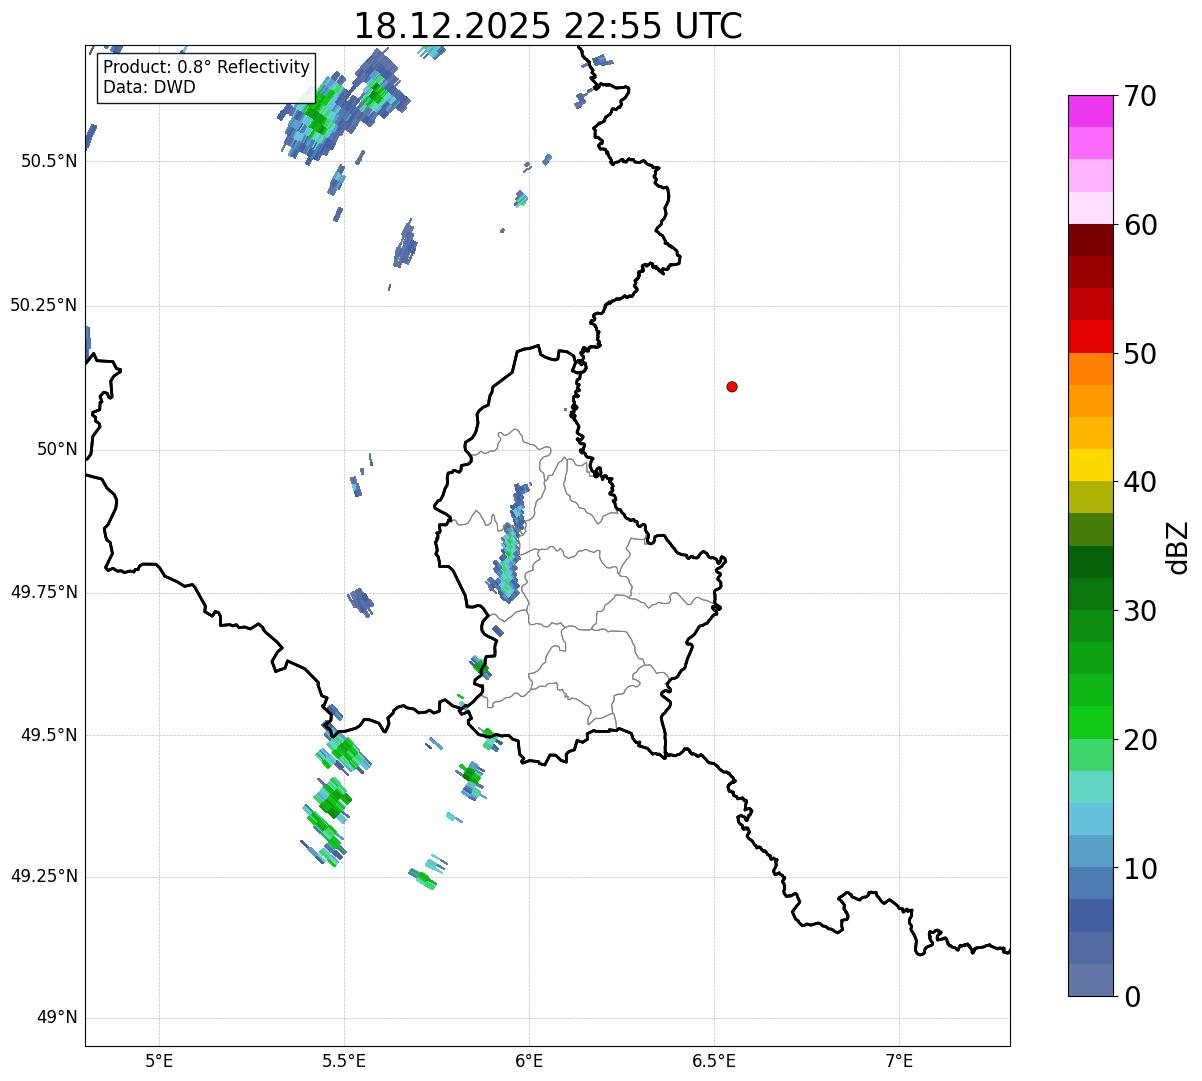Click the 7°E longitude label
The width and height of the screenshot is (1202, 1081).
pos(899,1061)
